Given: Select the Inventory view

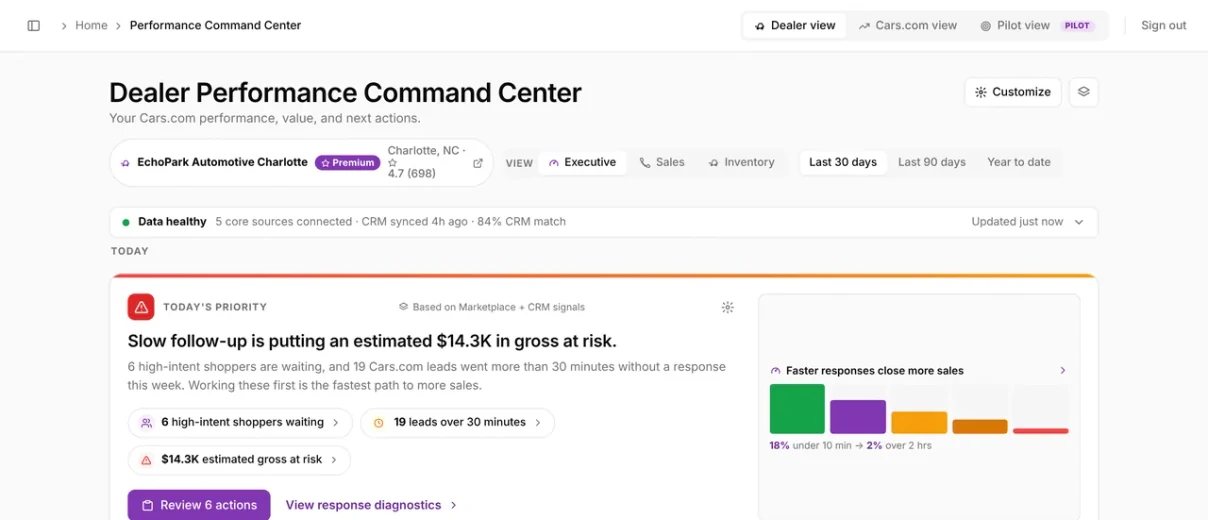Looking at the screenshot, I should coord(741,163).
